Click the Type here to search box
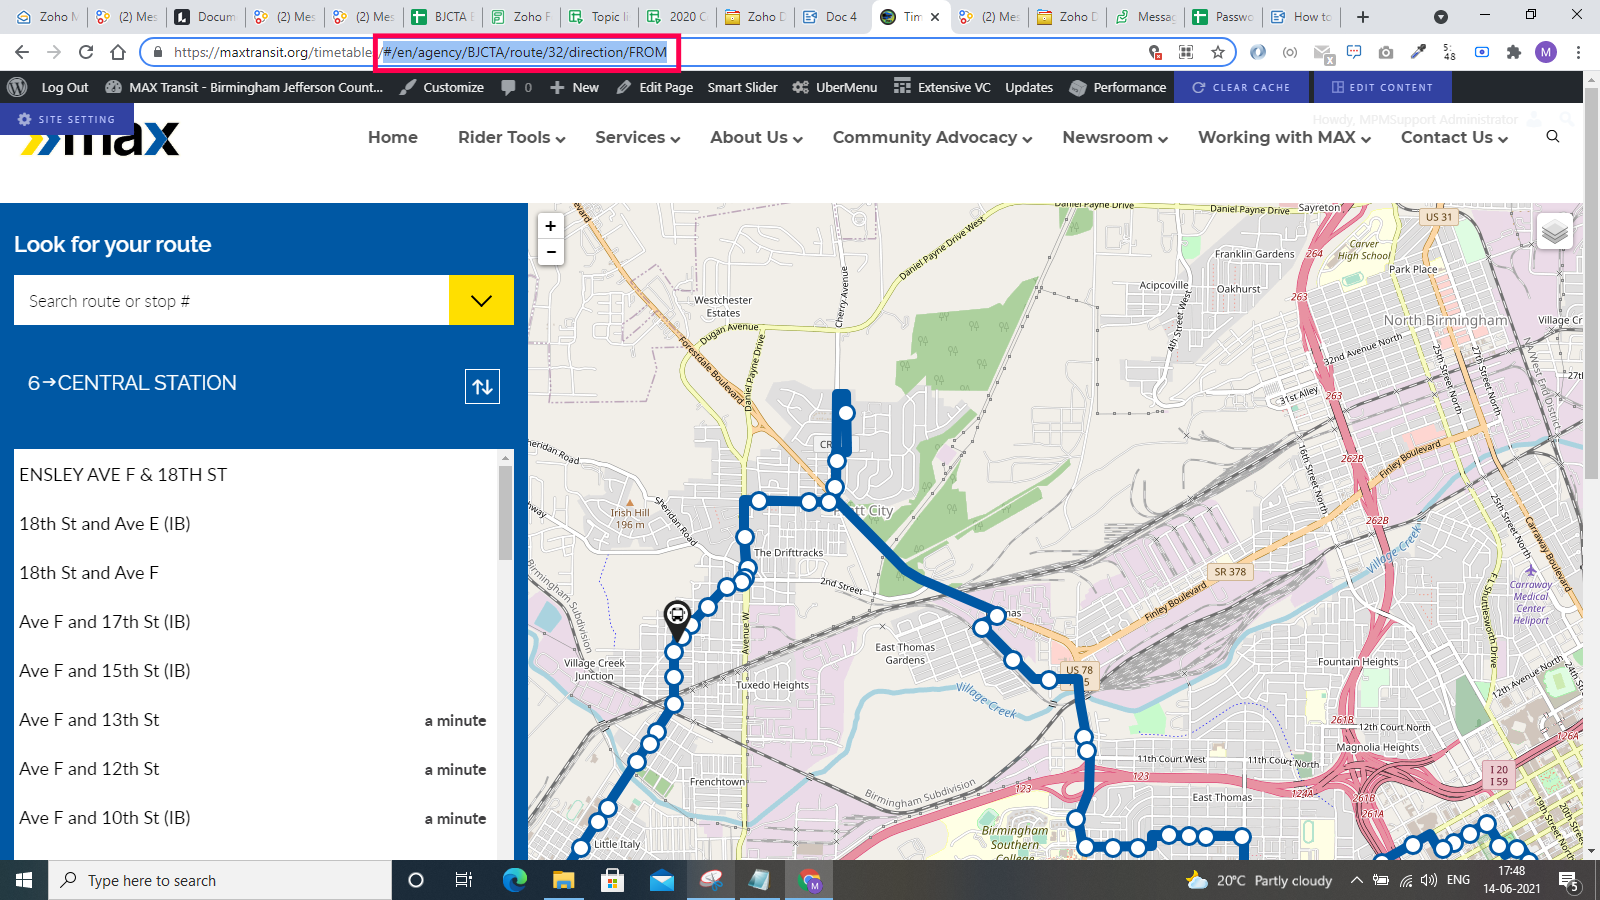This screenshot has width=1600, height=900. 220,880
